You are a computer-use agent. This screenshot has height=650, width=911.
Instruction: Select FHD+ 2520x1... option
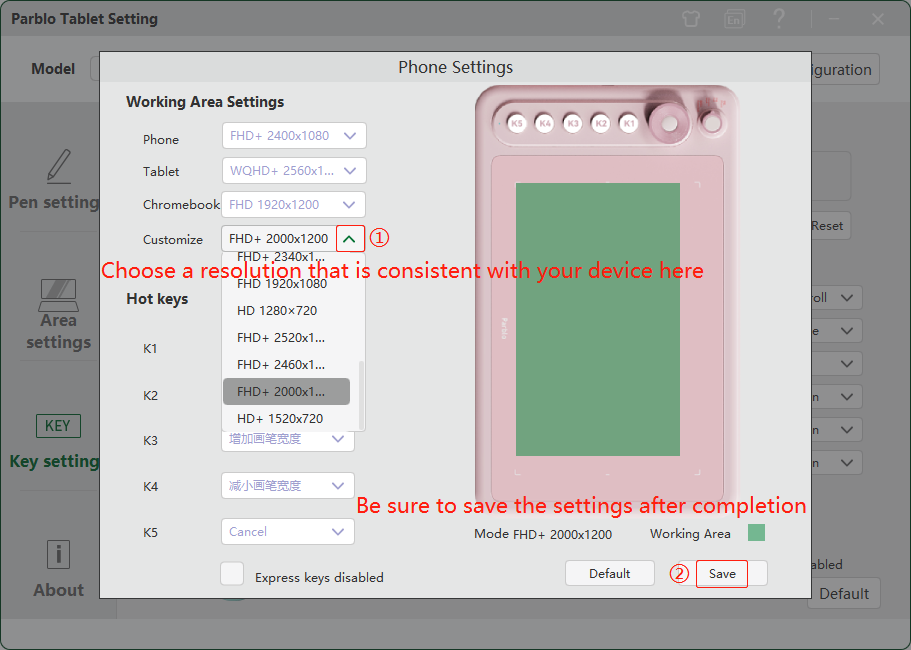(286, 337)
